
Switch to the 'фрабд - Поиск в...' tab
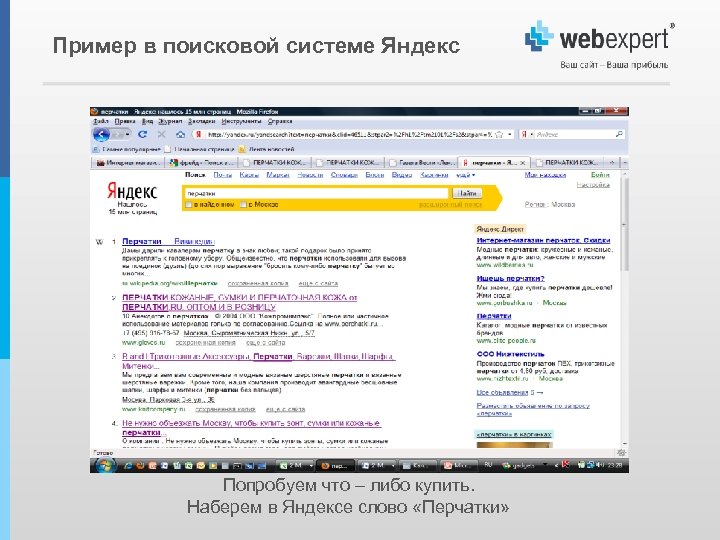pos(202,163)
